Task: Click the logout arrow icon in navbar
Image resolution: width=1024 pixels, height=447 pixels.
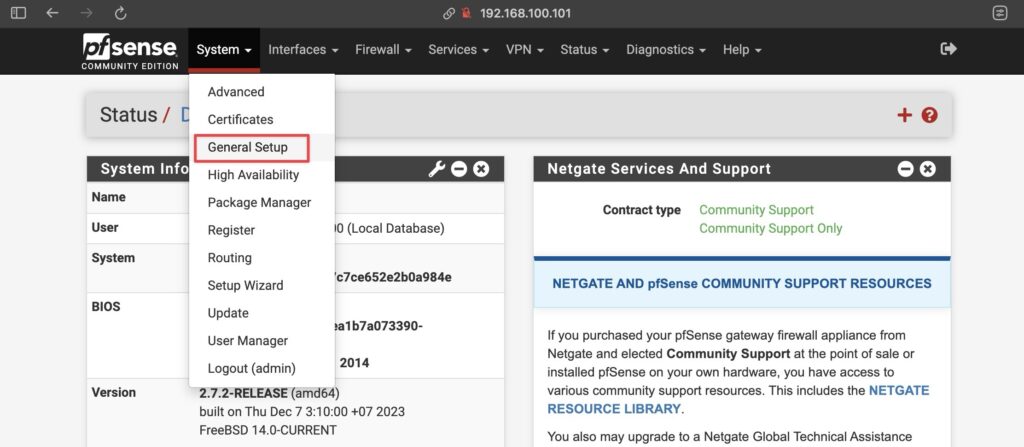Action: pos(948,49)
